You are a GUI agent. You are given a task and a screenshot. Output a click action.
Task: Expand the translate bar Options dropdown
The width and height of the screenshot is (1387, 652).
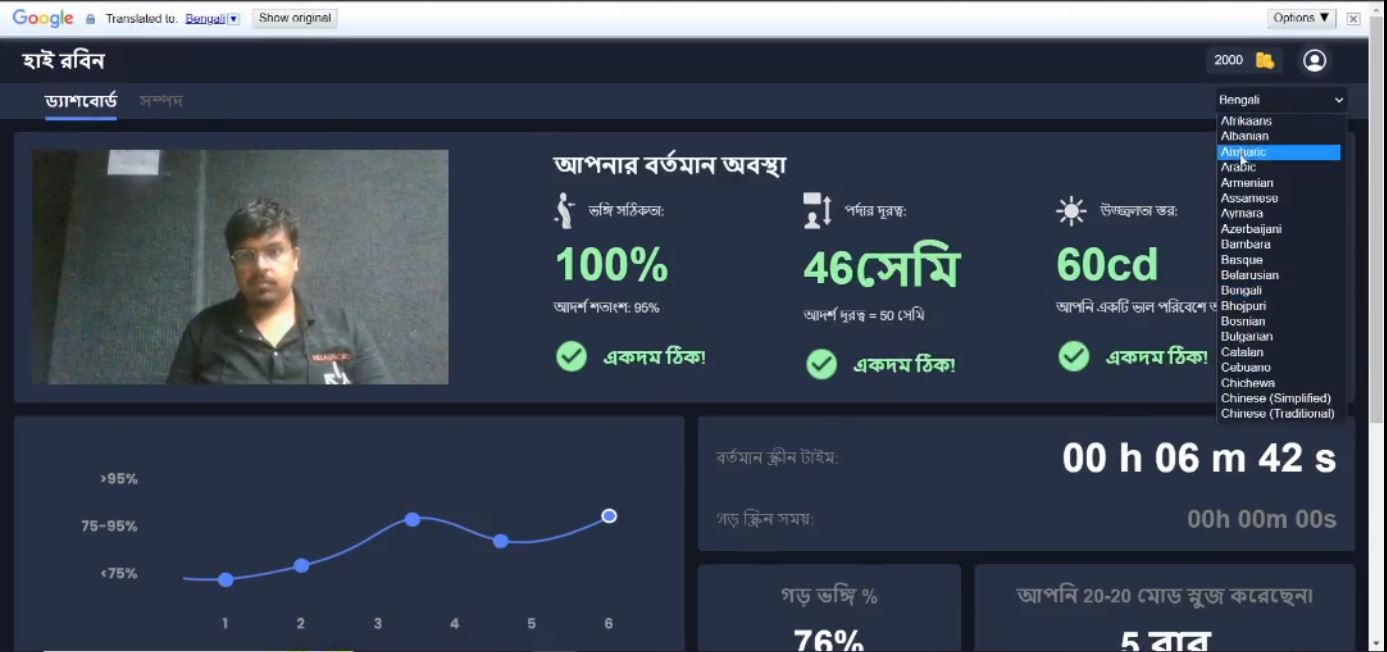pos(1302,18)
